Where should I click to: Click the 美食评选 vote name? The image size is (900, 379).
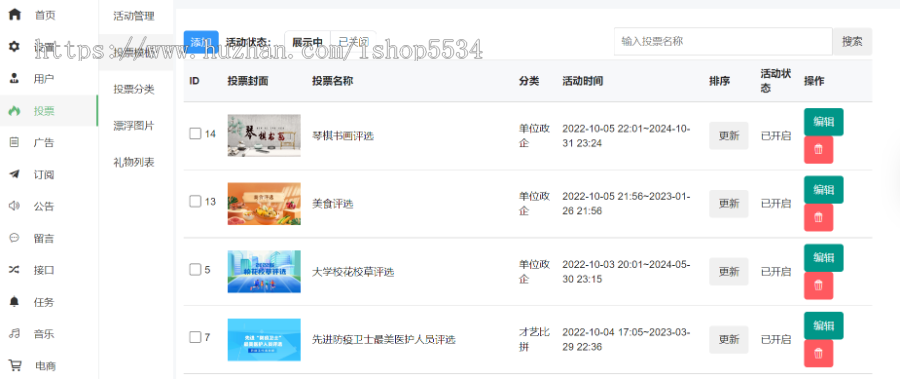tap(332, 204)
